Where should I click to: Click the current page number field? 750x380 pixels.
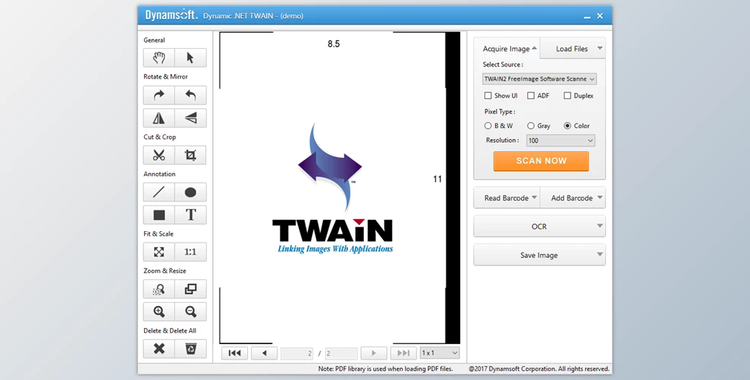(297, 353)
